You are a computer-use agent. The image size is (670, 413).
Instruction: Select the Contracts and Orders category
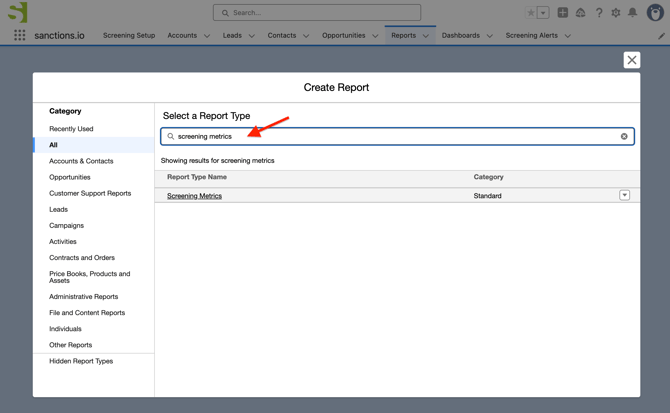[x=82, y=258]
